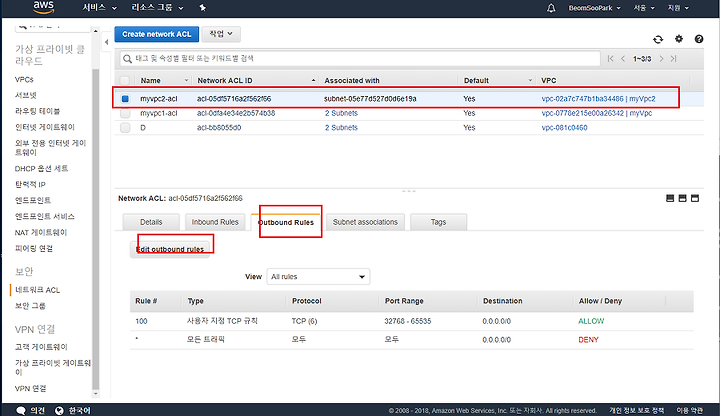Open vpc-02a7c747b1ba34486 myVpc2 link
Screen dimensions: 720x416
coord(598,99)
